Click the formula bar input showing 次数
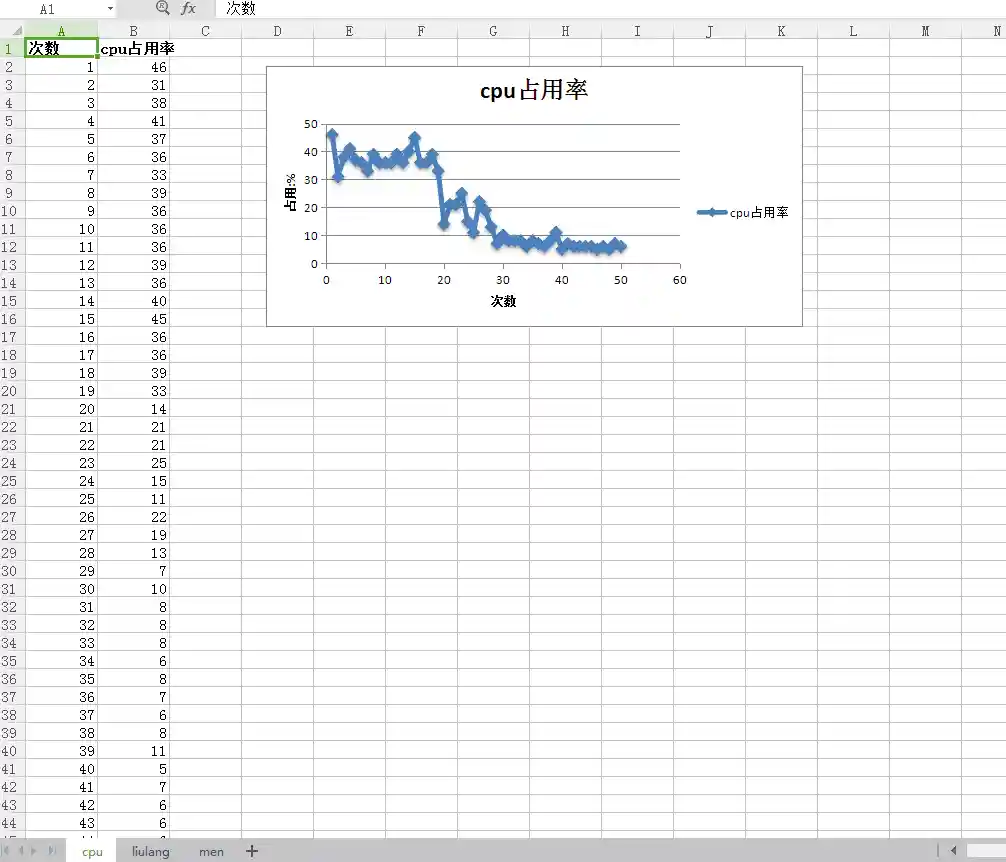This screenshot has width=1006, height=862. (610, 8)
